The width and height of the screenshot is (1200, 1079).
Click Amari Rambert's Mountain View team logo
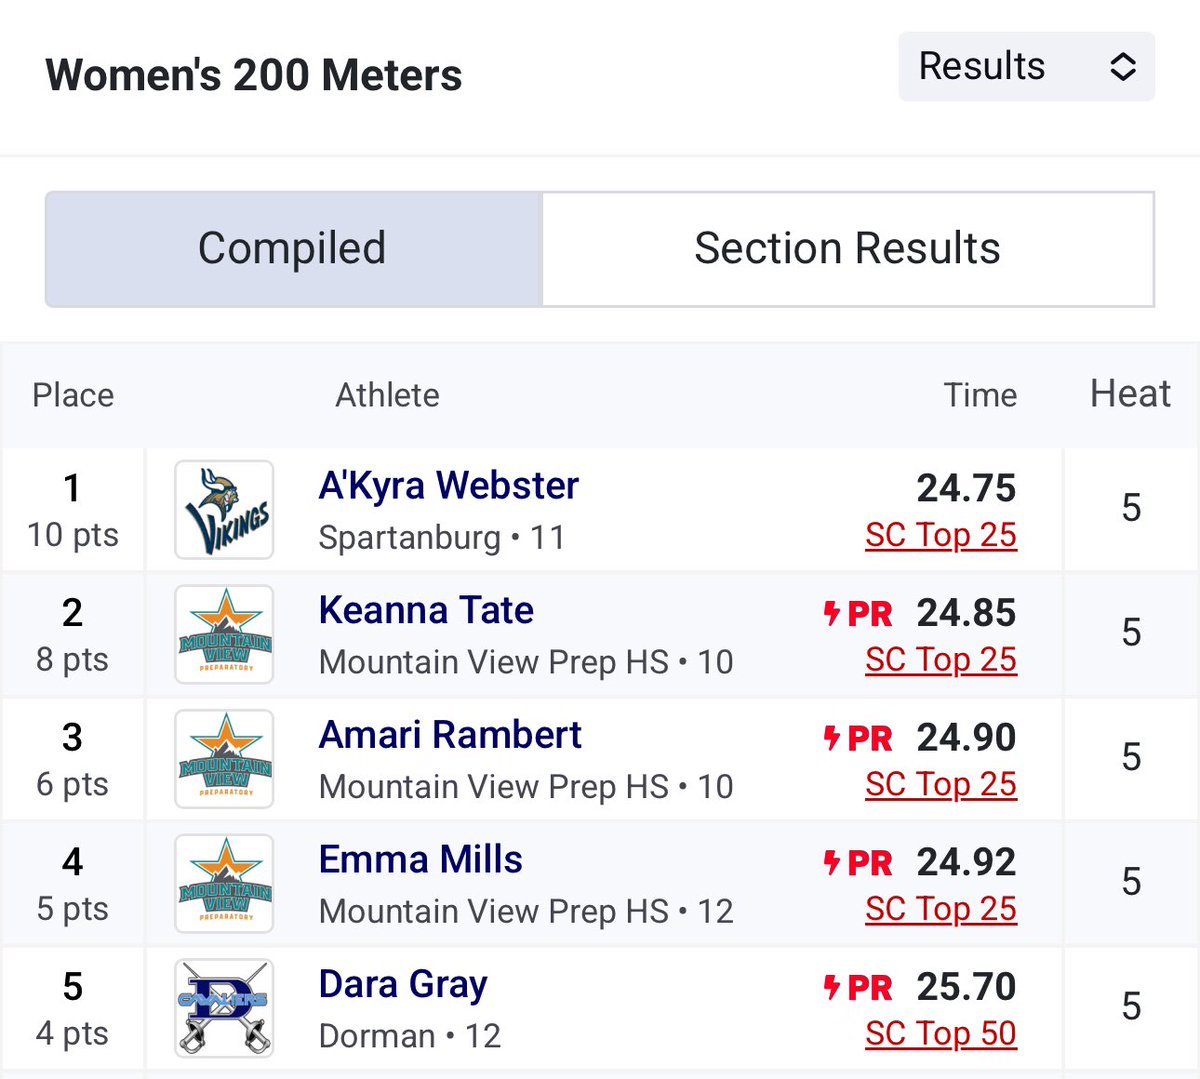coord(224,759)
